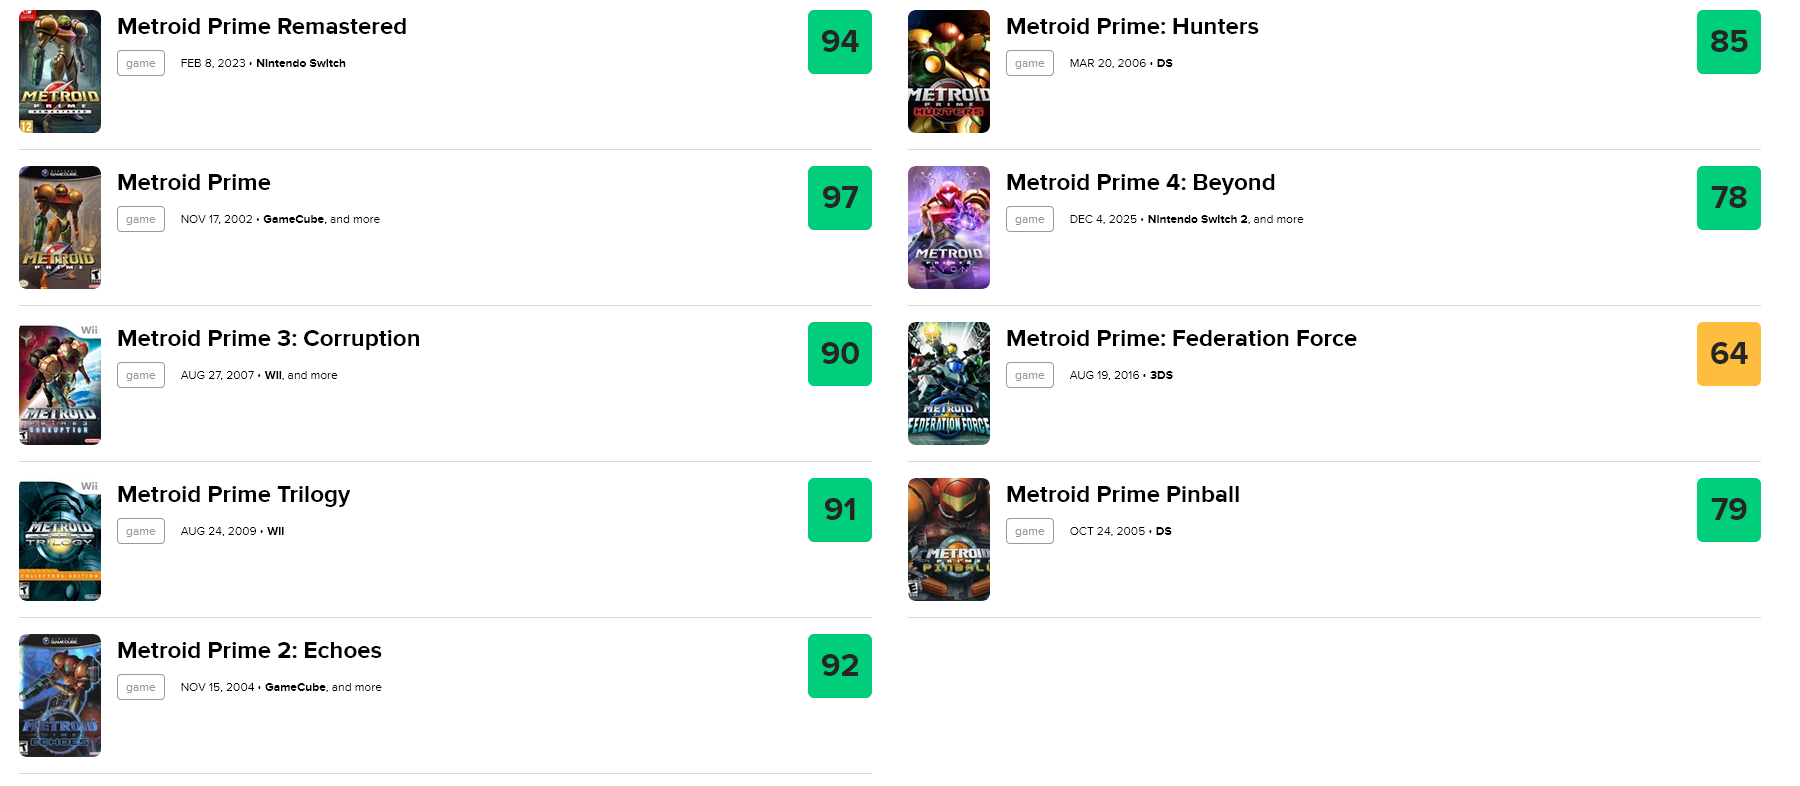Image resolution: width=1800 pixels, height=786 pixels.
Task: Click the game tag under Federation Force
Action: [1029, 375]
